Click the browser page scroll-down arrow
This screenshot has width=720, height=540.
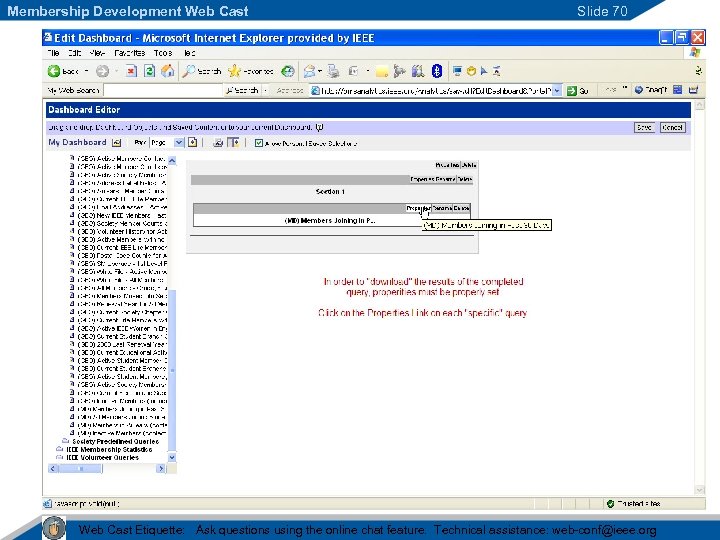[699, 490]
